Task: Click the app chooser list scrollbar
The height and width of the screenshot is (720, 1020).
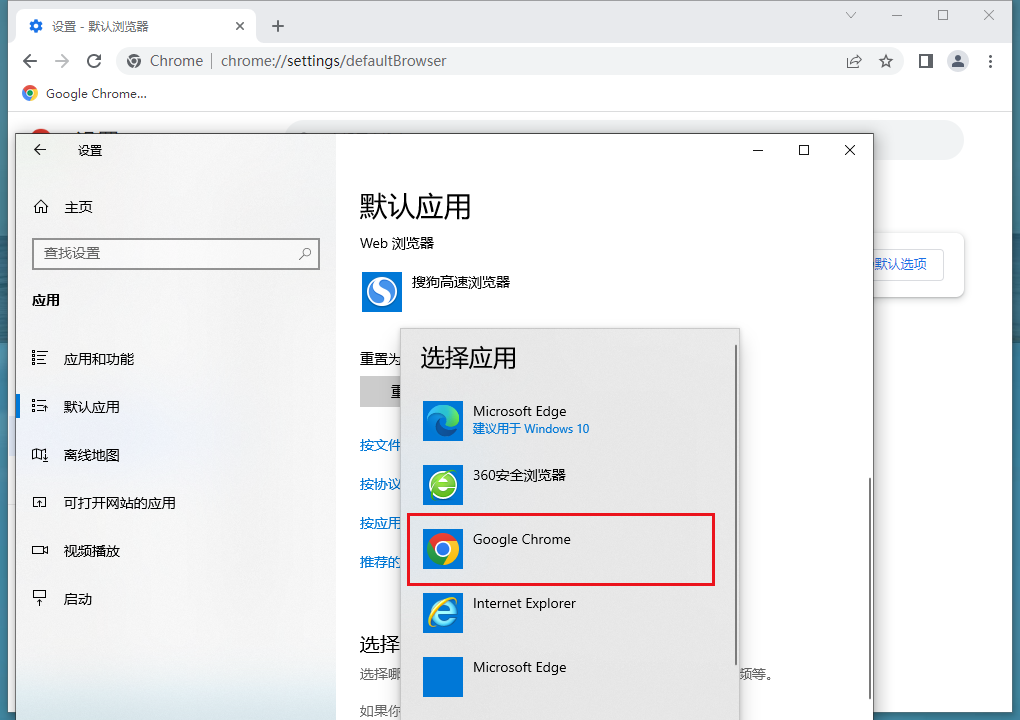Action: (736, 505)
